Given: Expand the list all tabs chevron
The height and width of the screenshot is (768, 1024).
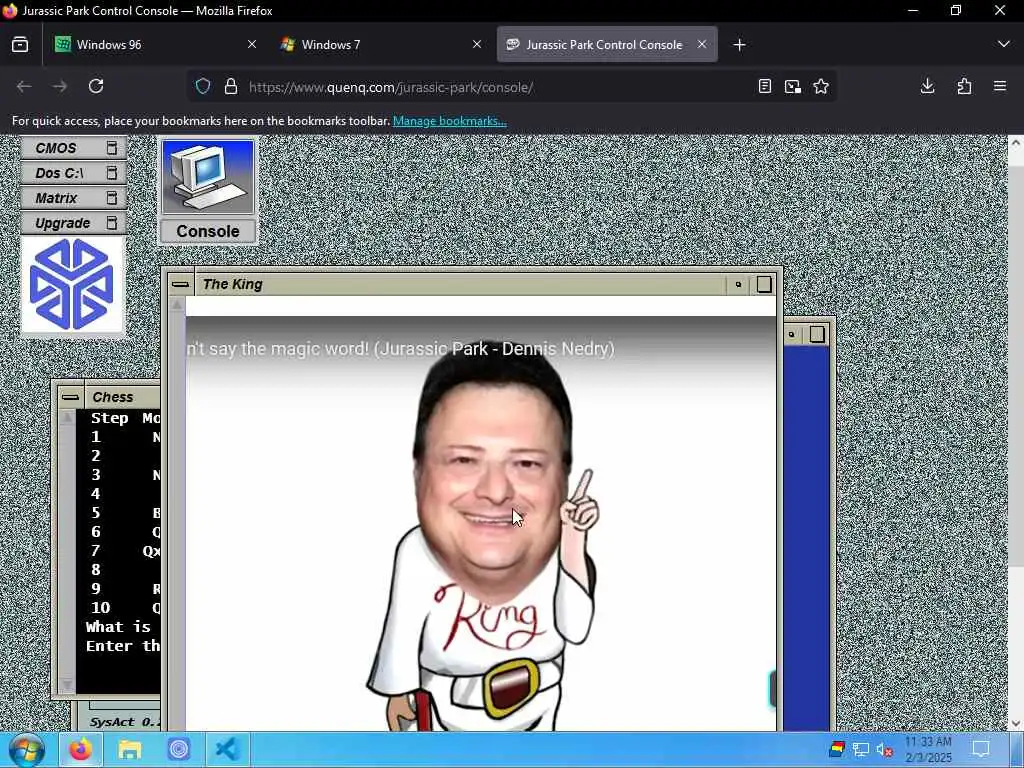Looking at the screenshot, I should point(1004,44).
